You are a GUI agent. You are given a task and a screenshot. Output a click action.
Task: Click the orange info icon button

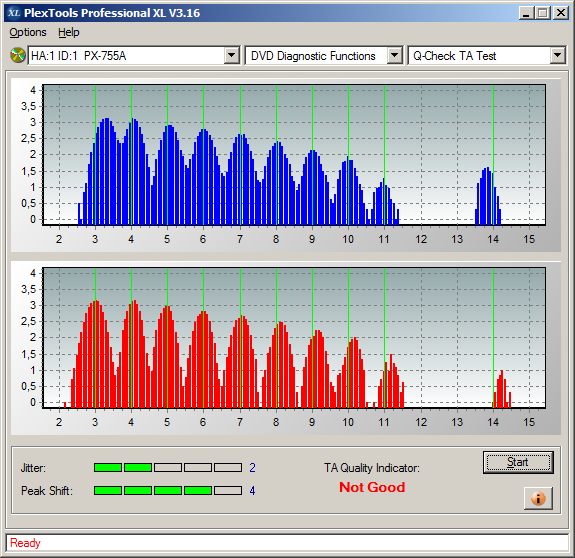pos(538,498)
